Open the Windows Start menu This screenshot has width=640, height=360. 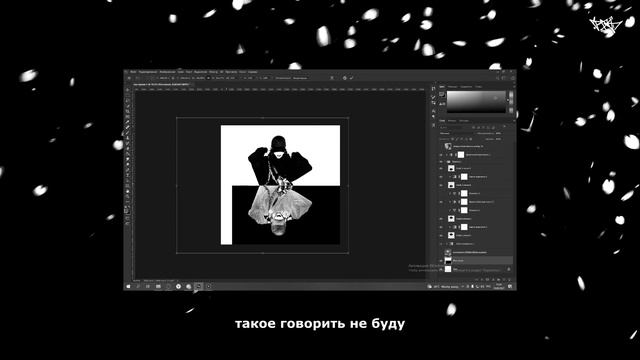[x=128, y=287]
